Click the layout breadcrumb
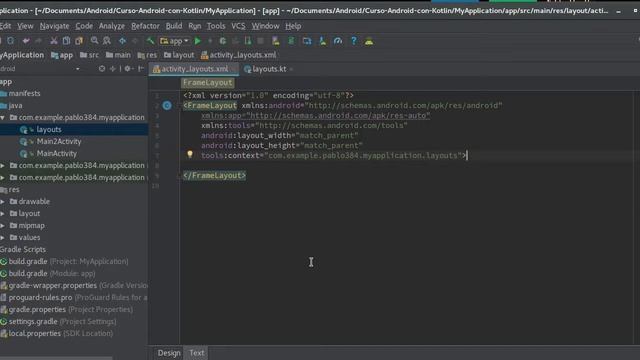 click(179, 55)
